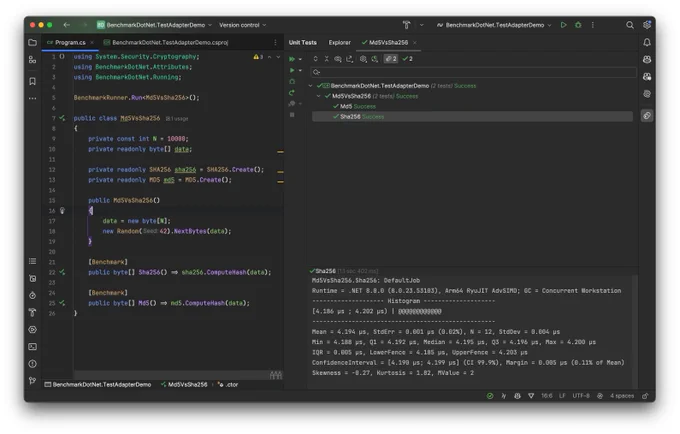The height and width of the screenshot is (434, 680).
Task: Click the LF line separator setting
Action: click(562, 396)
